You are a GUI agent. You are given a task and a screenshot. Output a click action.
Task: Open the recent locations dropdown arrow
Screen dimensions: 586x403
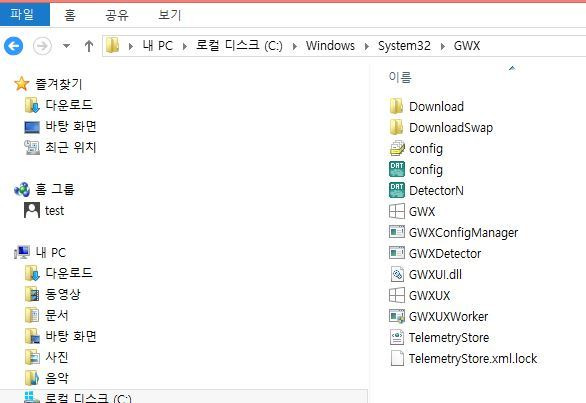pyautogui.click(x=66, y=46)
